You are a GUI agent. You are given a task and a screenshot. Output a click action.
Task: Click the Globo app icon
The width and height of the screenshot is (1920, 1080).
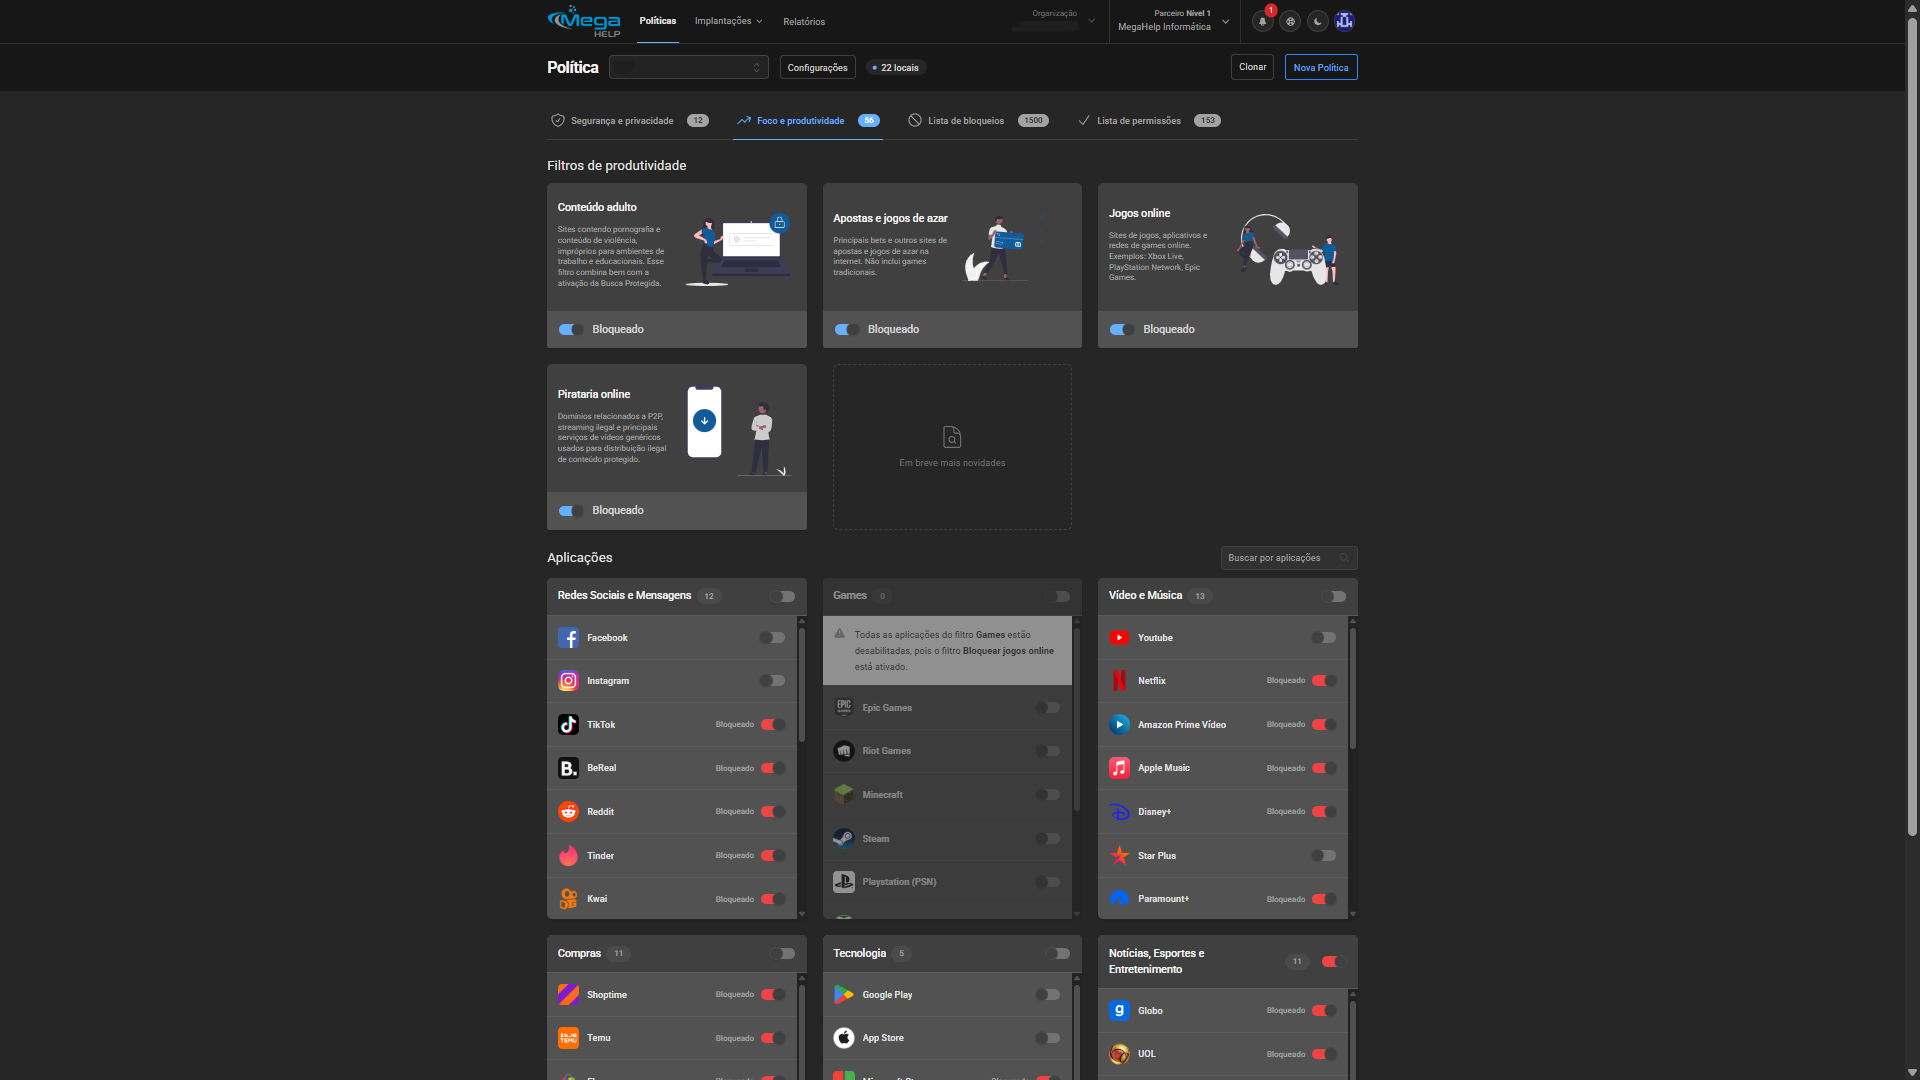(1119, 1011)
